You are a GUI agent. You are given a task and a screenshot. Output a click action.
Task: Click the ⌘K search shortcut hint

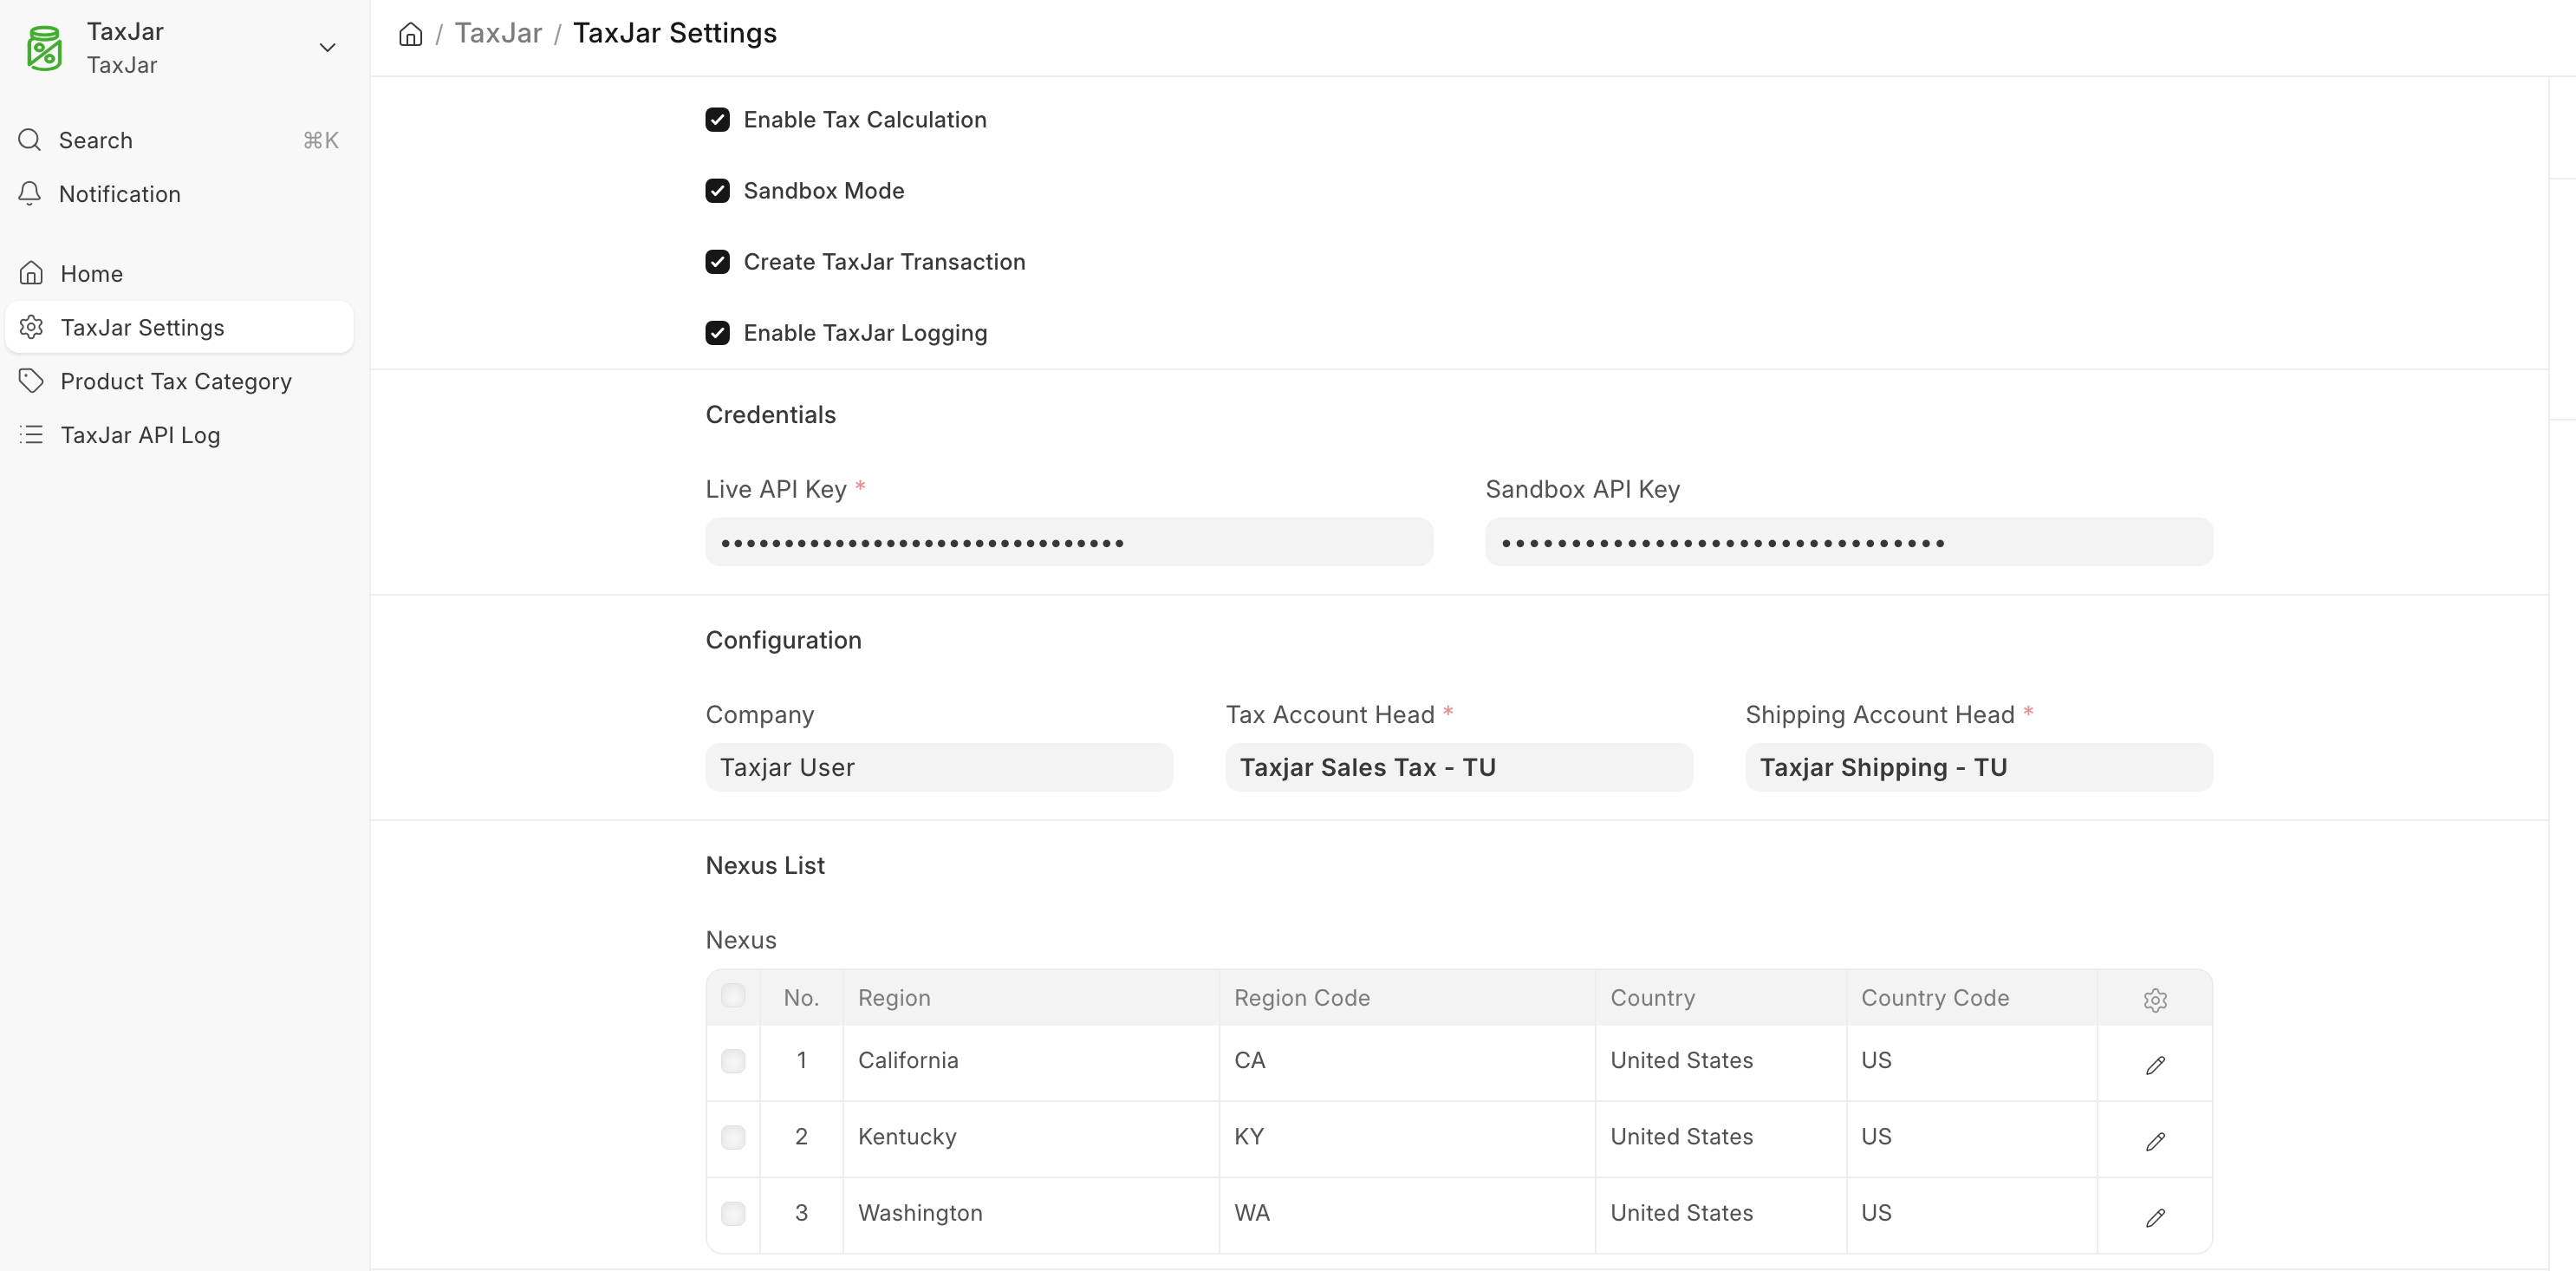321,140
